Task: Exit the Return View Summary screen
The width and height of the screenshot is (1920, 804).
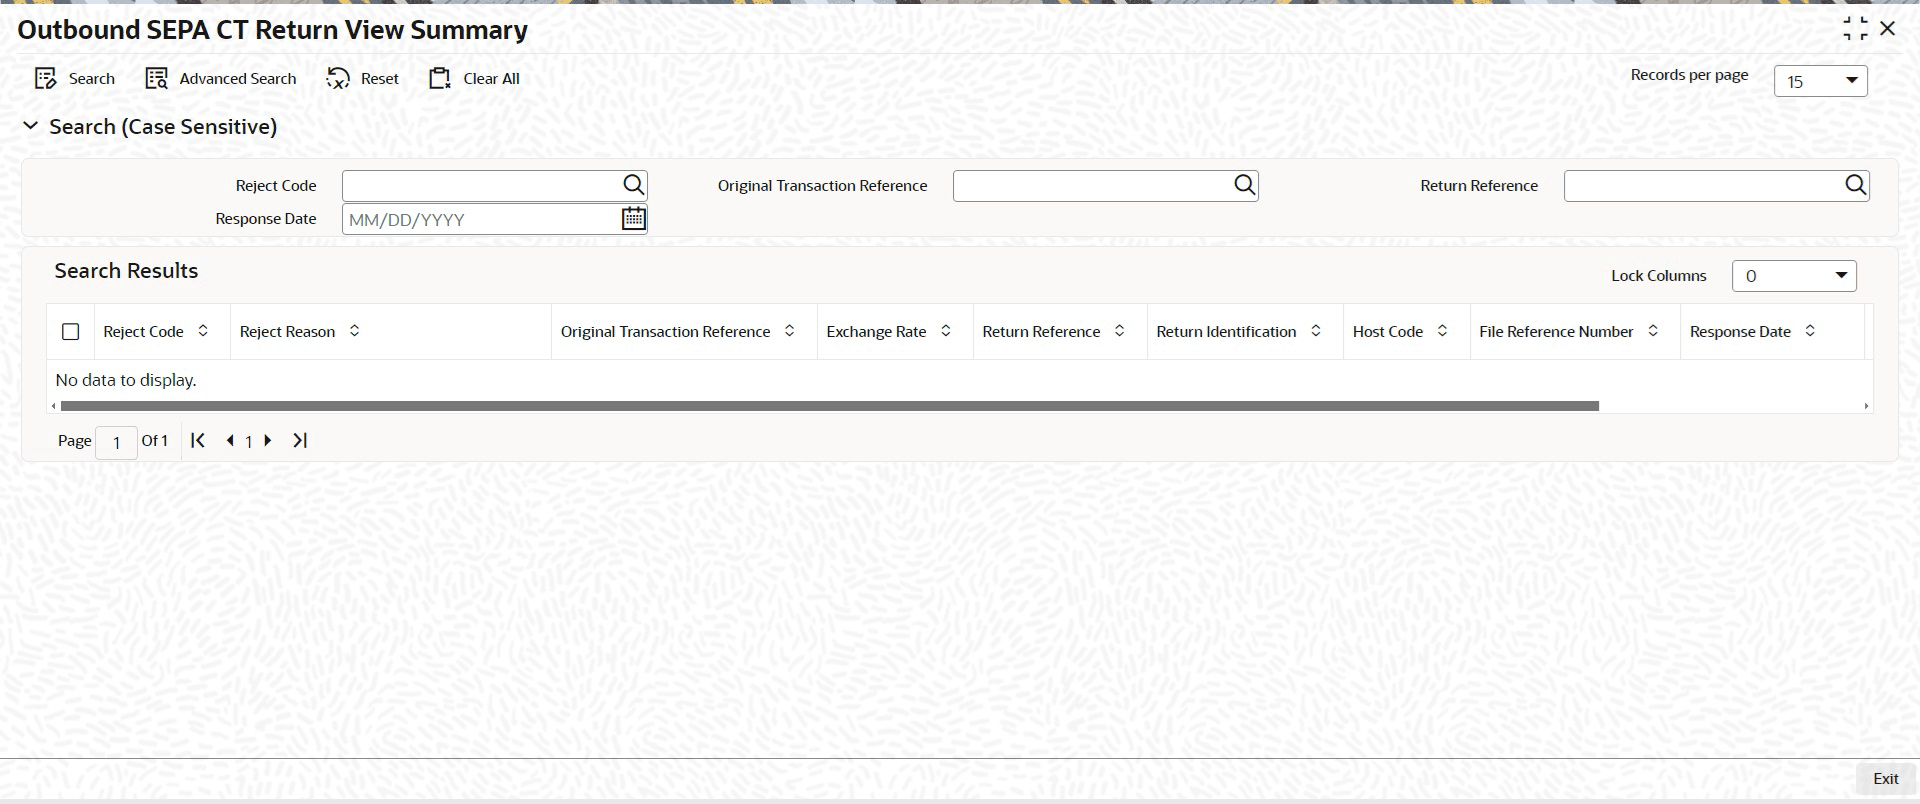Action: point(1885,779)
